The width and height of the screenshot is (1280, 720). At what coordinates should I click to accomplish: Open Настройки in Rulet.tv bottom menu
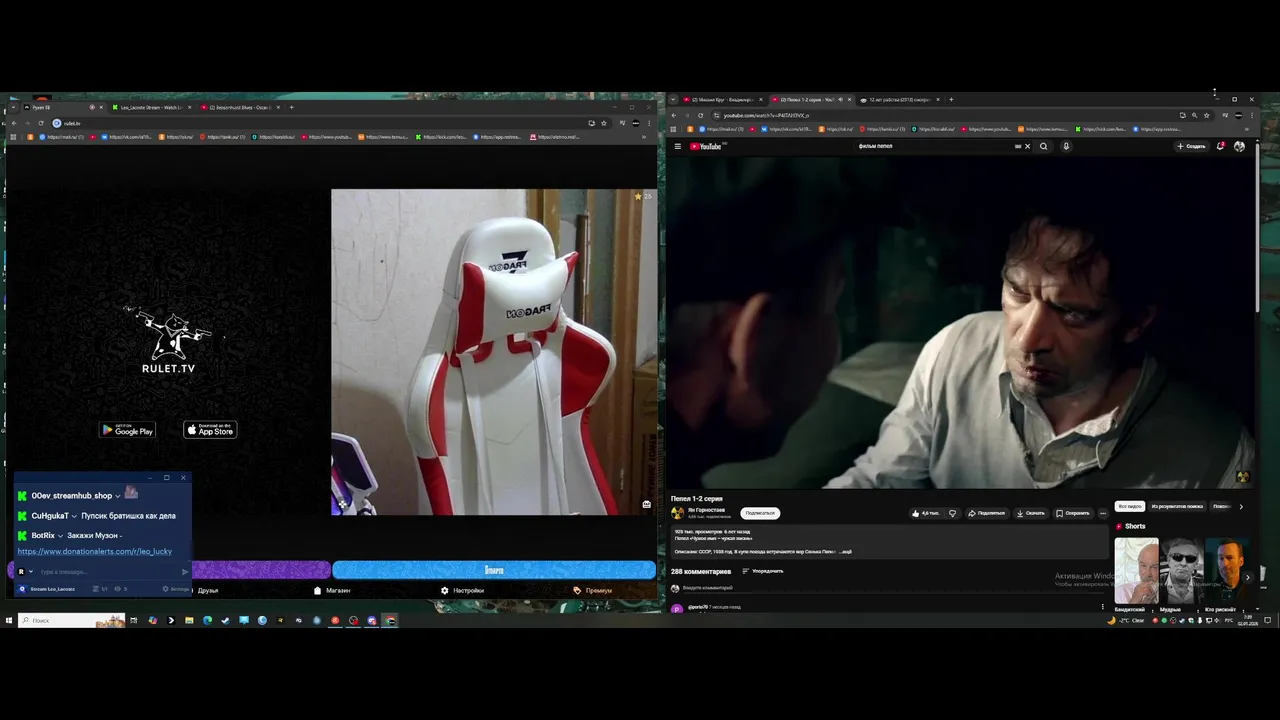pyautogui.click(x=463, y=590)
